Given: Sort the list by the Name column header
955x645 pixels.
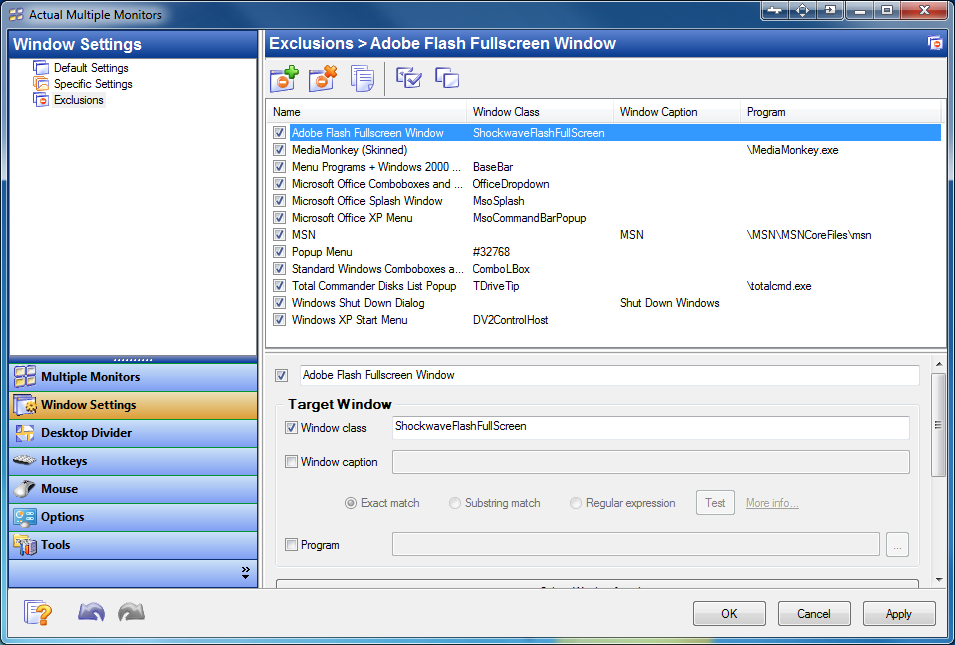Looking at the screenshot, I should [367, 112].
